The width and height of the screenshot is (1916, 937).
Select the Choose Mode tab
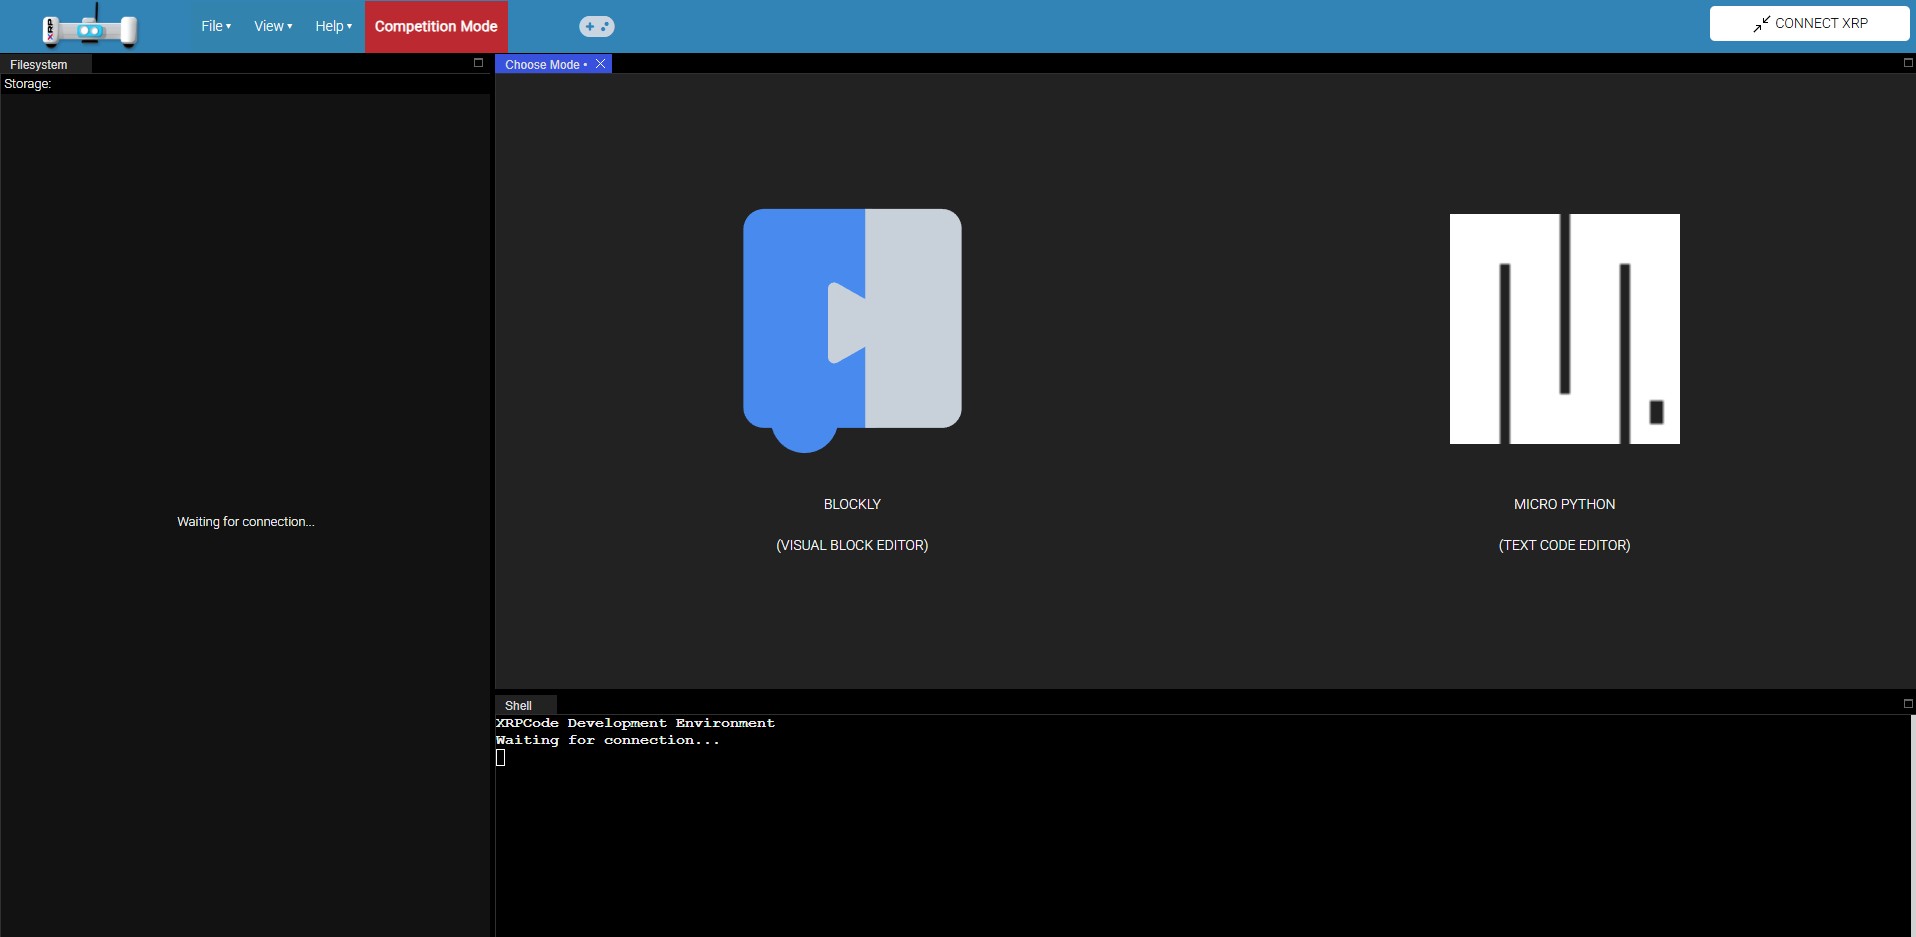pyautogui.click(x=545, y=64)
